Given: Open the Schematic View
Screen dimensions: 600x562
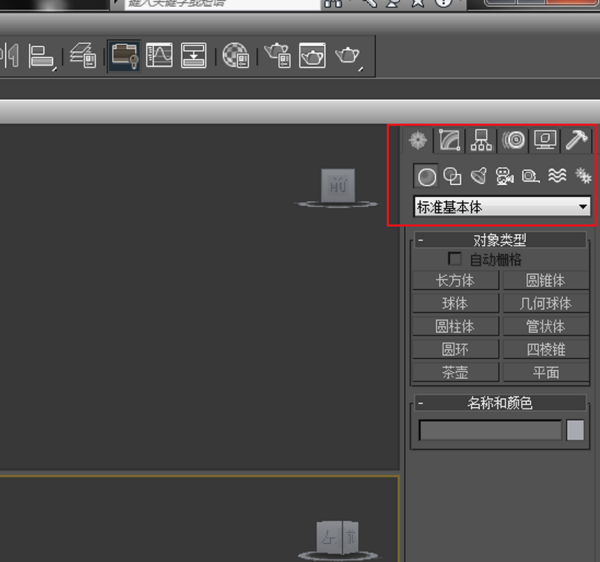Looking at the screenshot, I should coord(194,55).
